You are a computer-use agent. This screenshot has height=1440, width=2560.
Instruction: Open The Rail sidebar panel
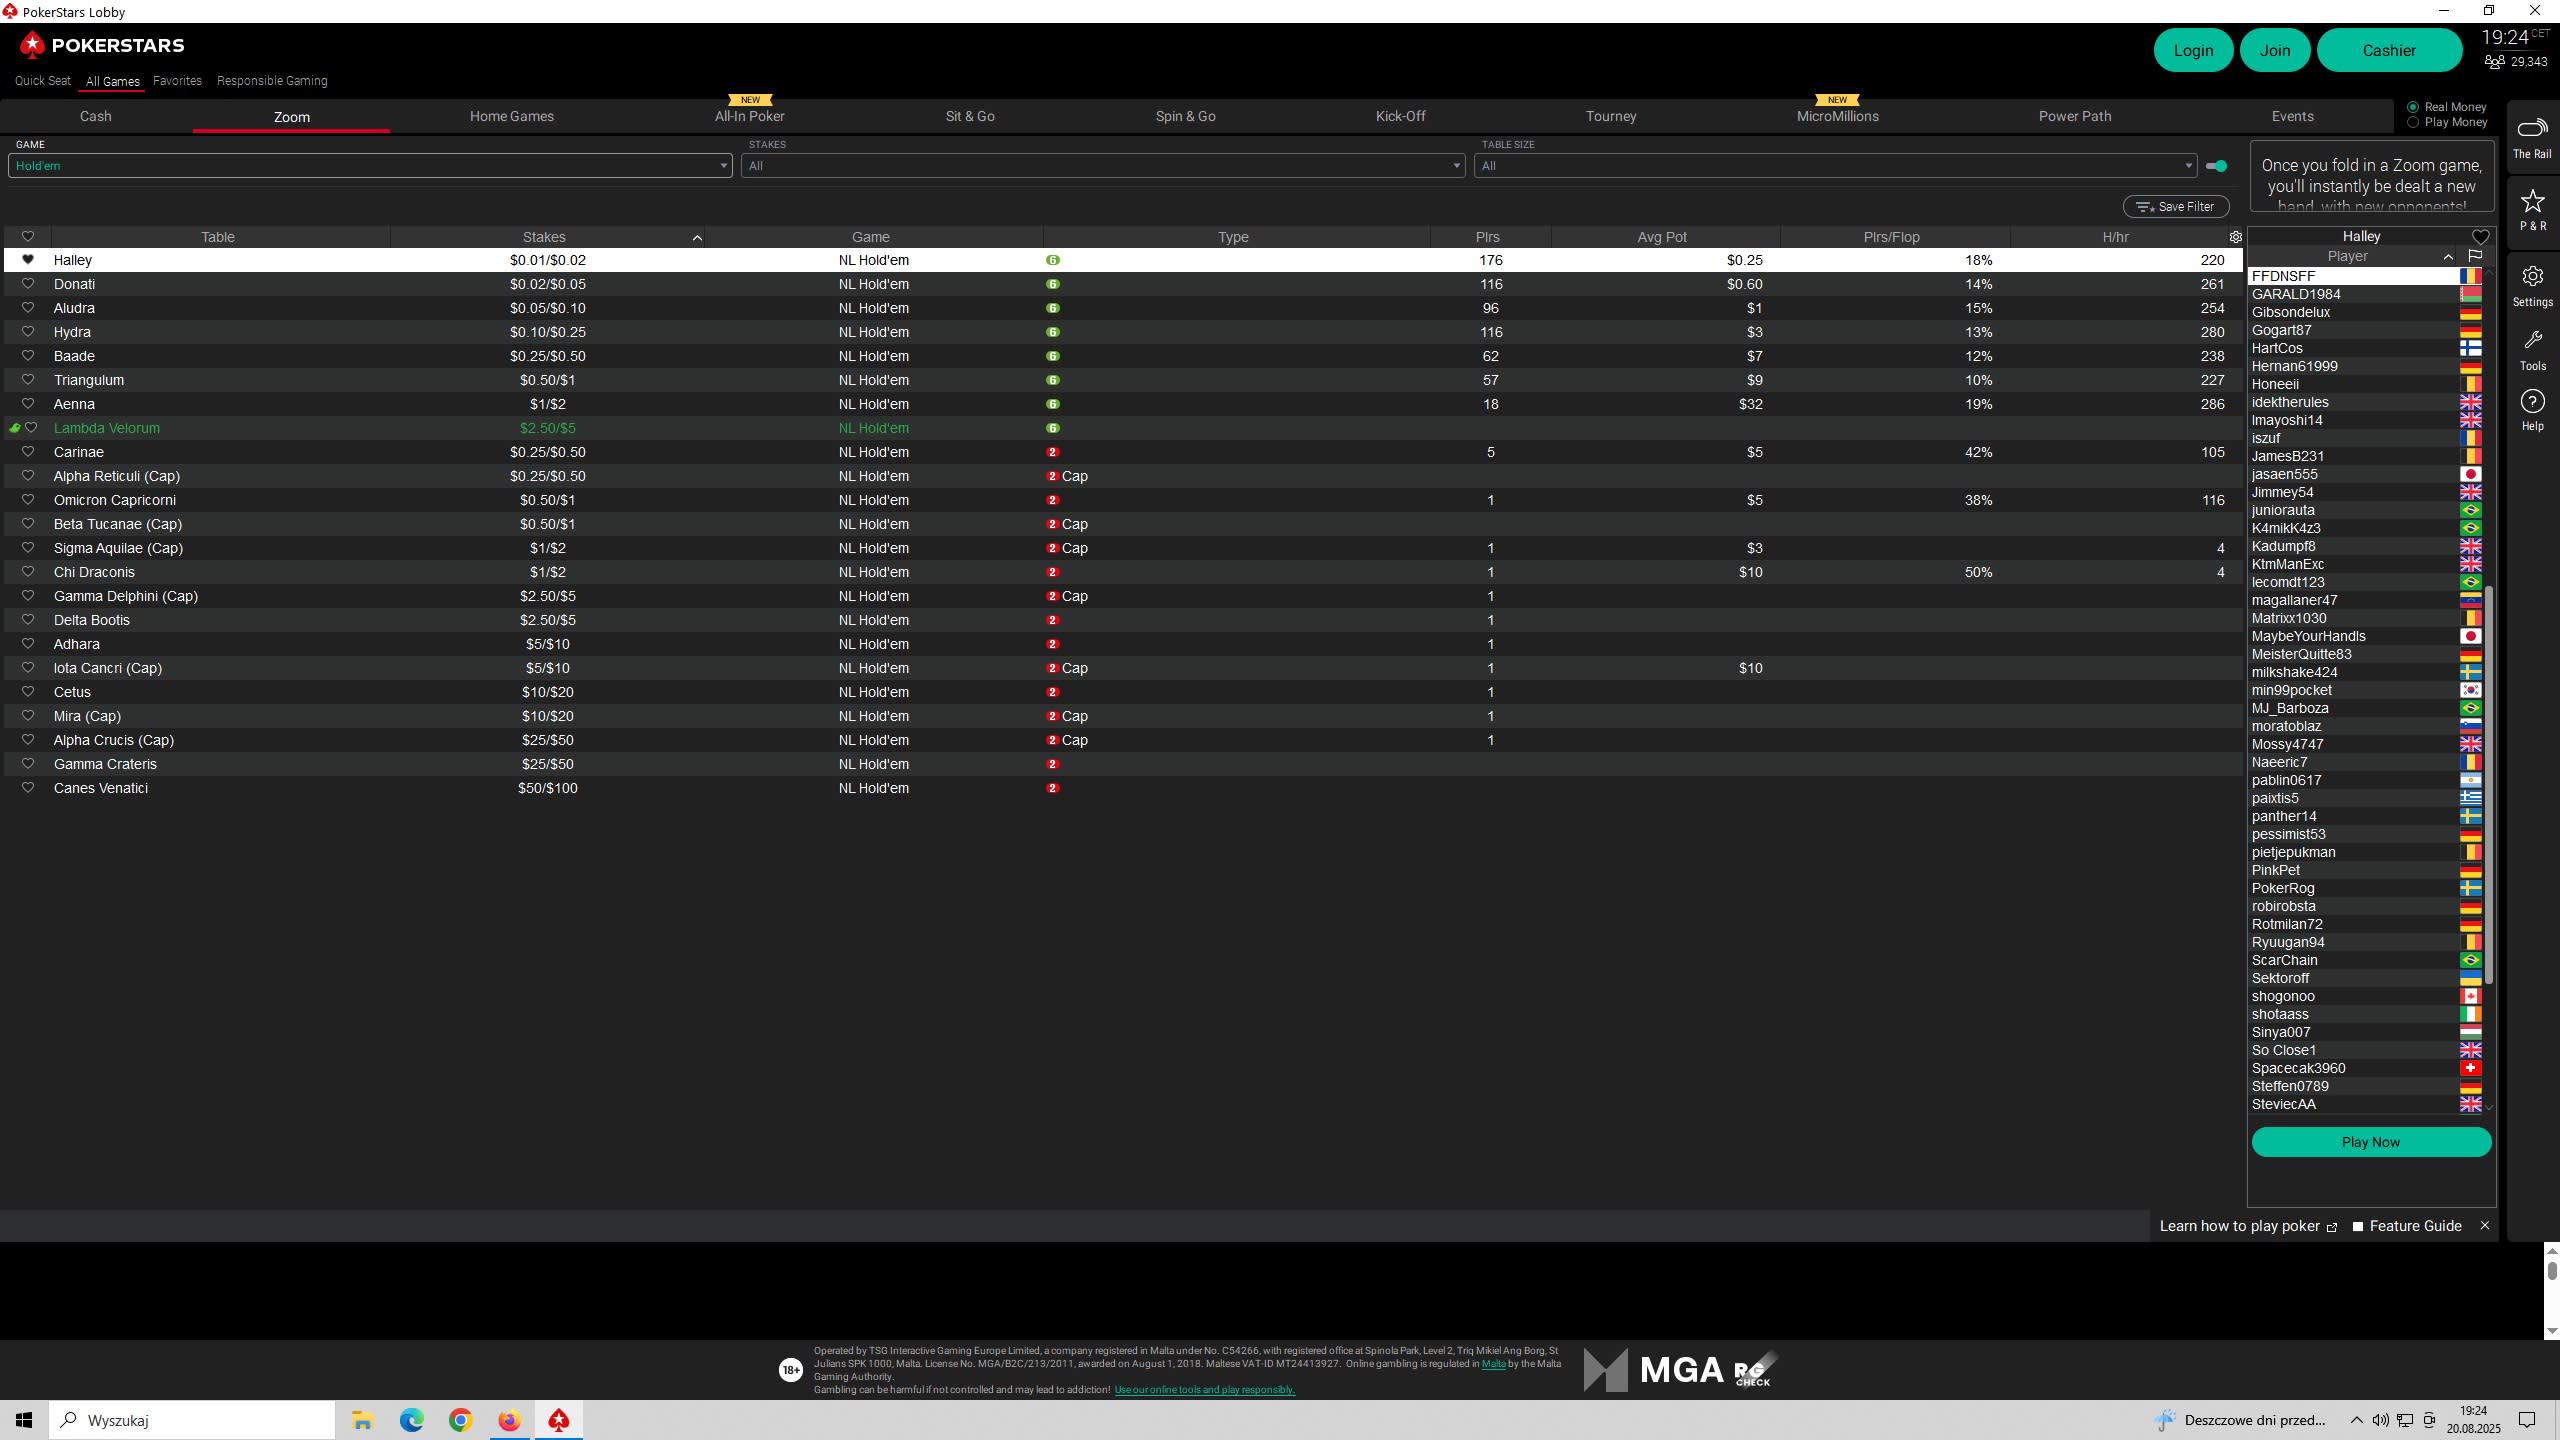[x=2532, y=137]
